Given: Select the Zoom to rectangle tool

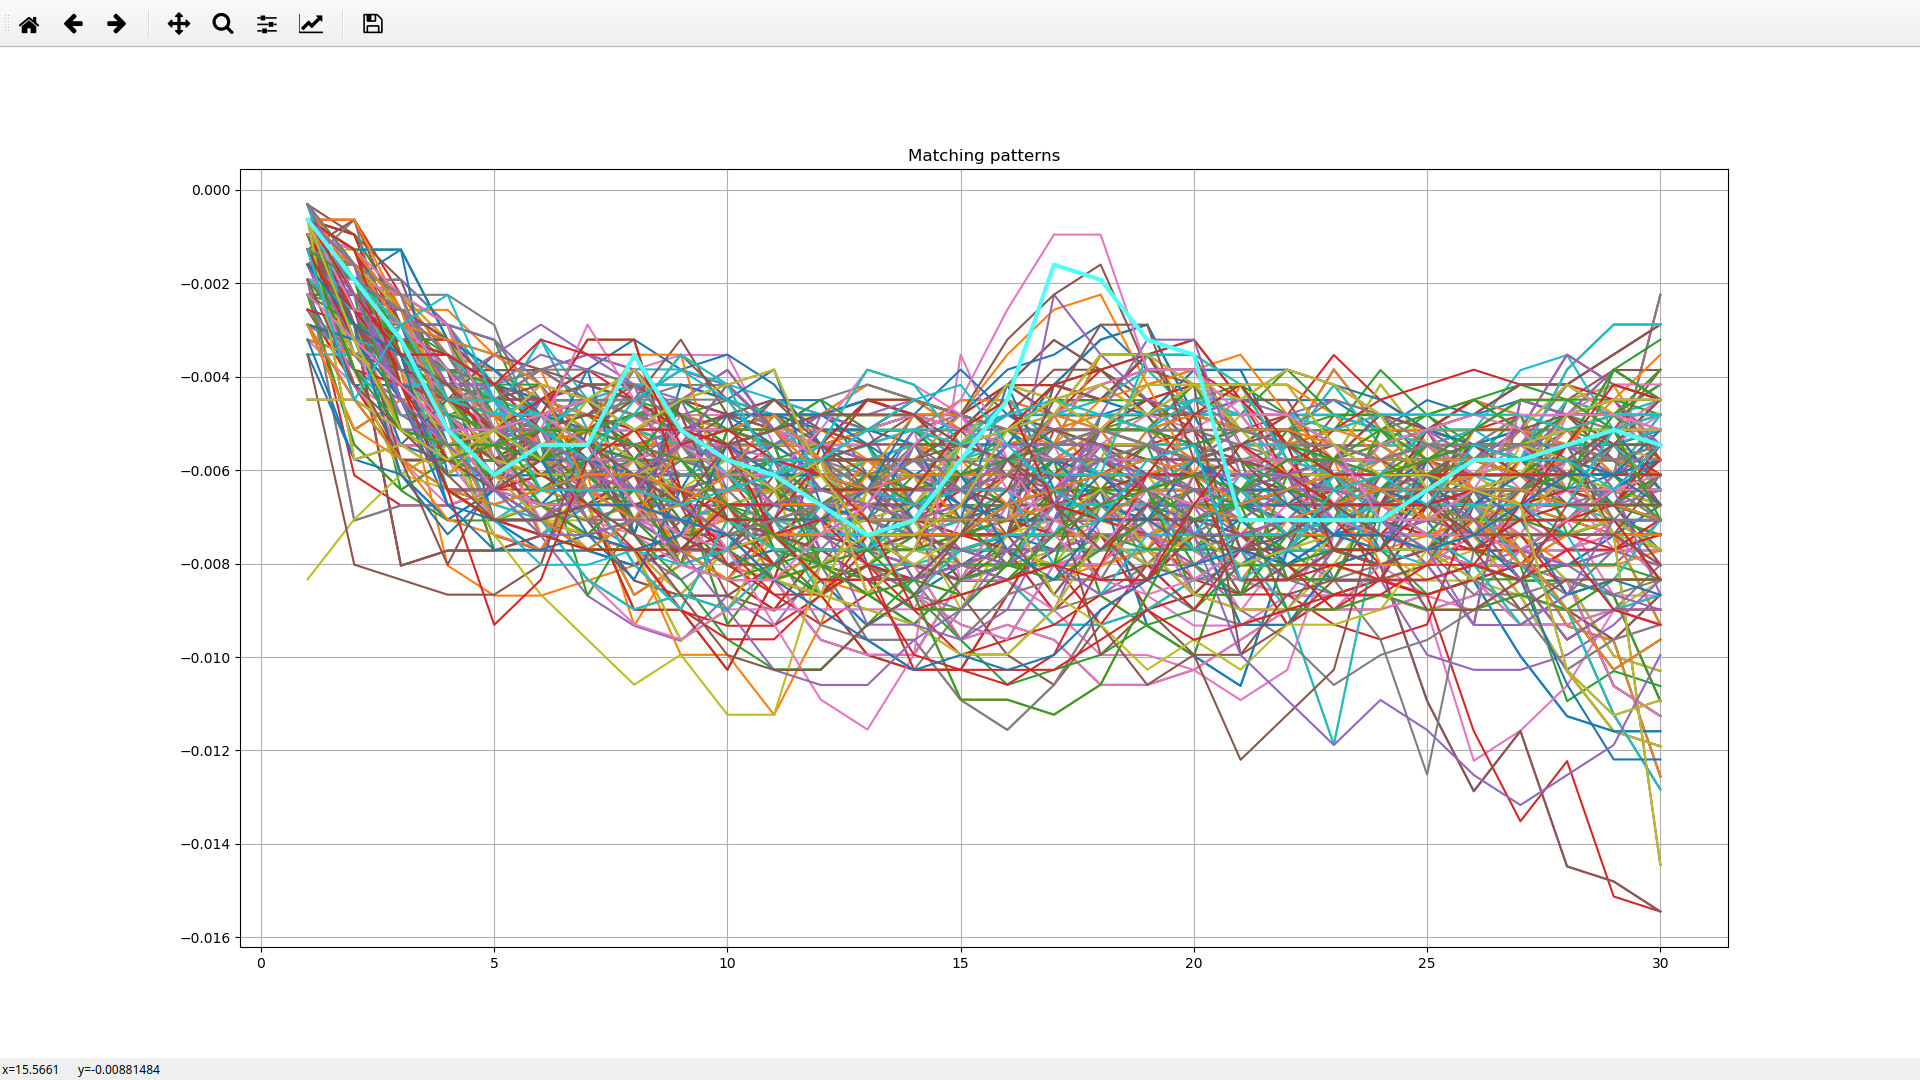Looking at the screenshot, I should [x=223, y=24].
